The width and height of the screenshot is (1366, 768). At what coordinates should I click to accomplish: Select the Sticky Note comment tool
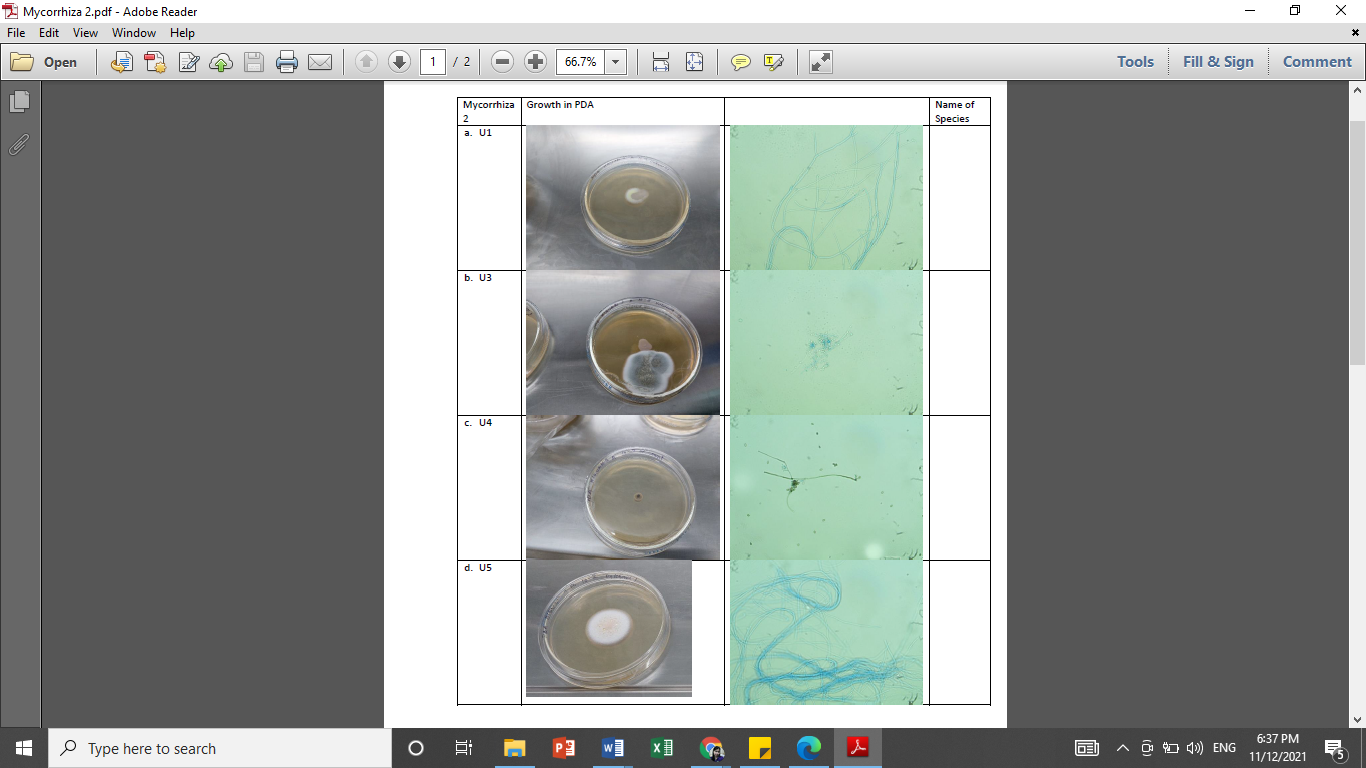(740, 61)
